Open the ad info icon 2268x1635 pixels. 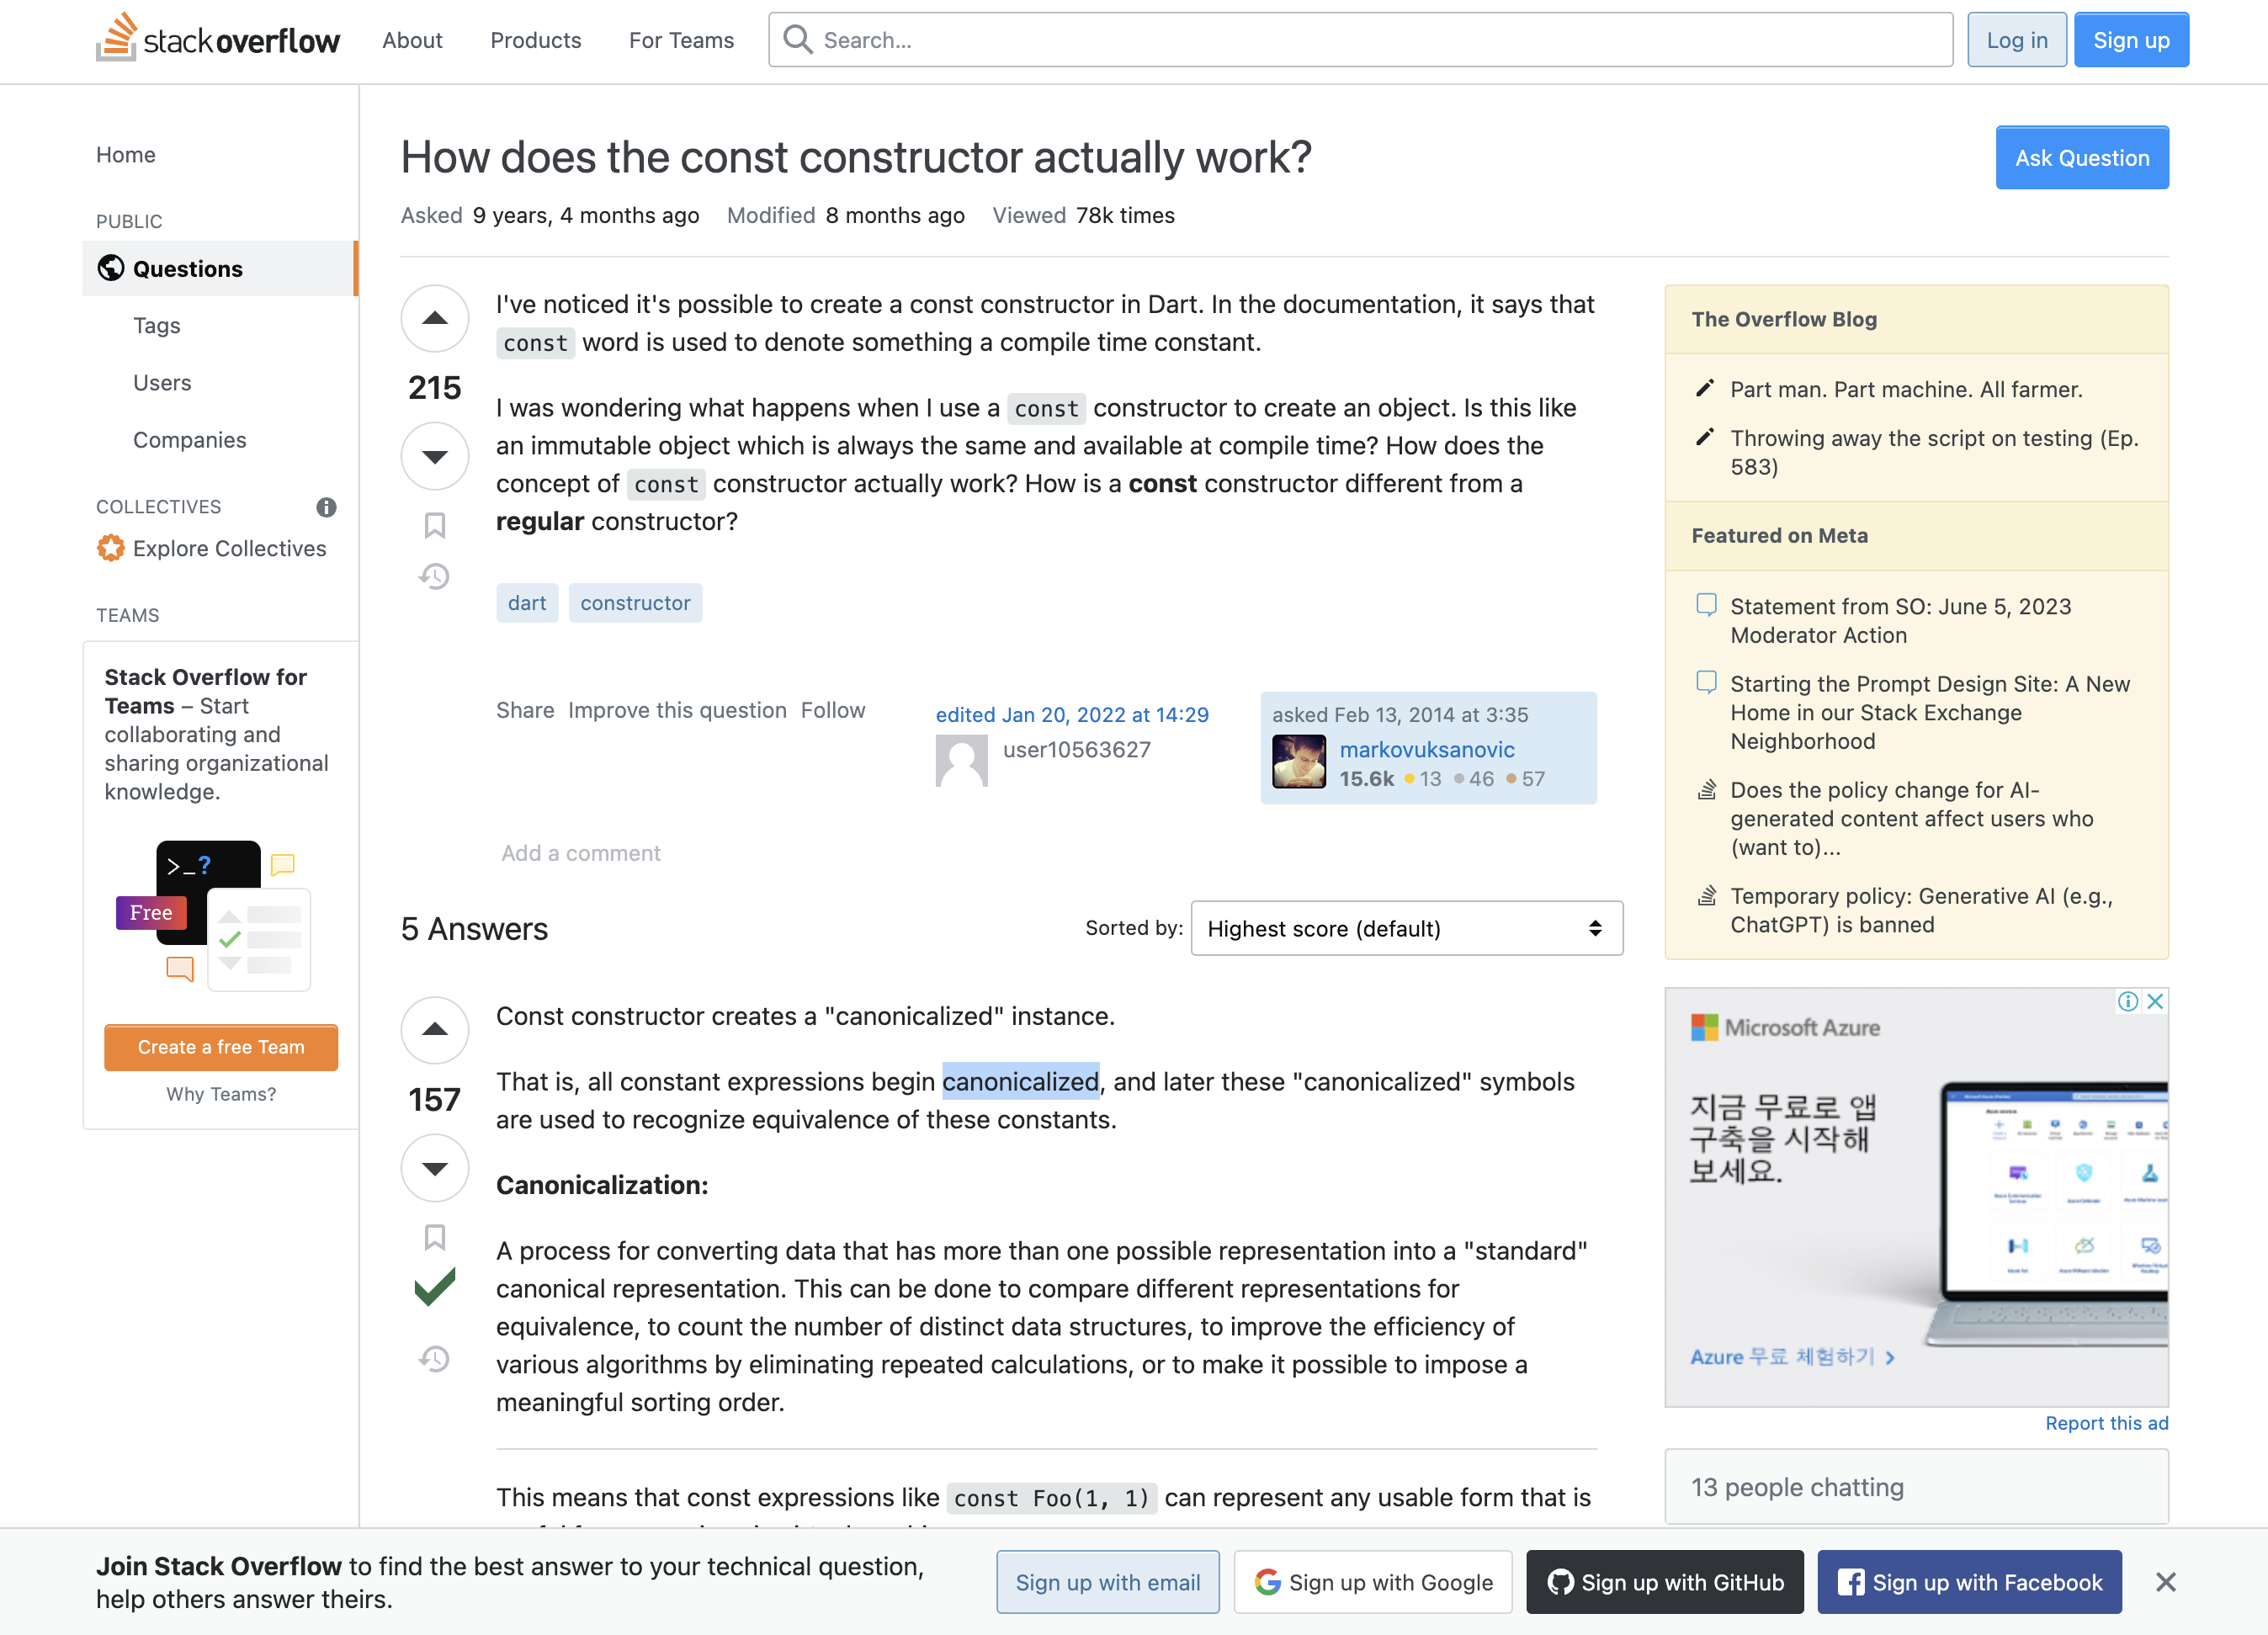pos(2127,1001)
